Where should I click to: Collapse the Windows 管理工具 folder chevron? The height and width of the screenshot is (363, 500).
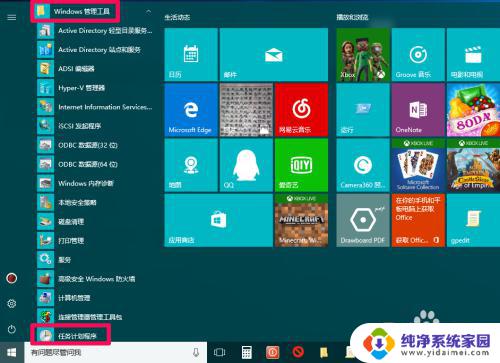149,12
